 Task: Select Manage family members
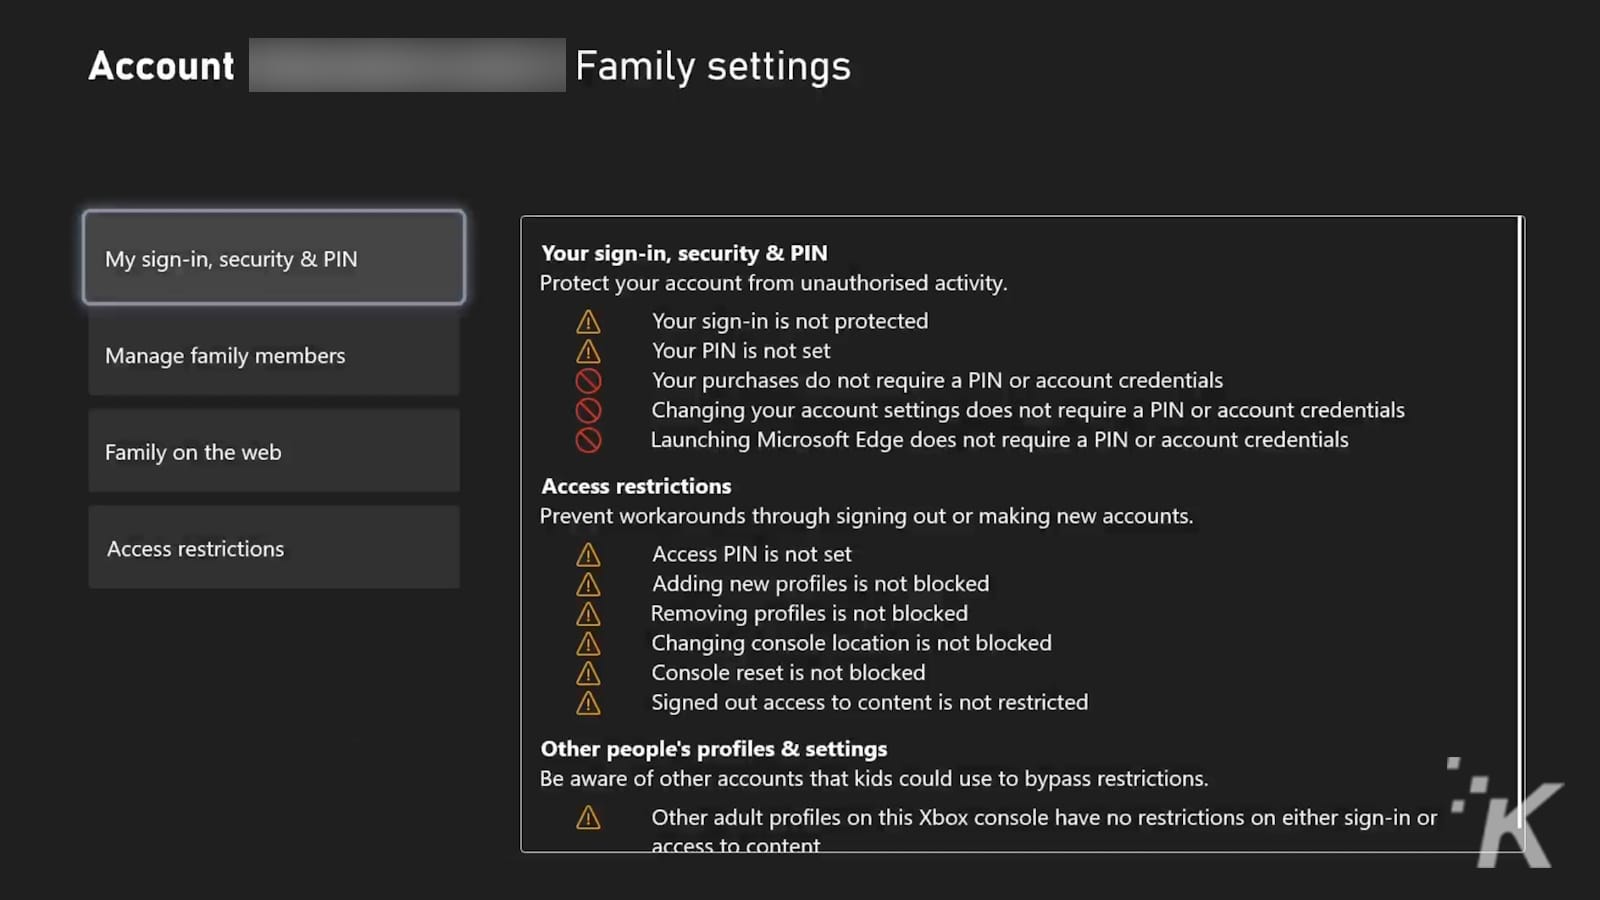click(x=274, y=355)
